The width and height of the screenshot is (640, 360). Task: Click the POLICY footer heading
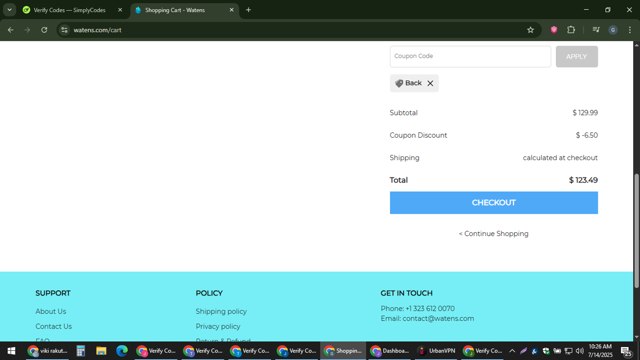(x=209, y=293)
